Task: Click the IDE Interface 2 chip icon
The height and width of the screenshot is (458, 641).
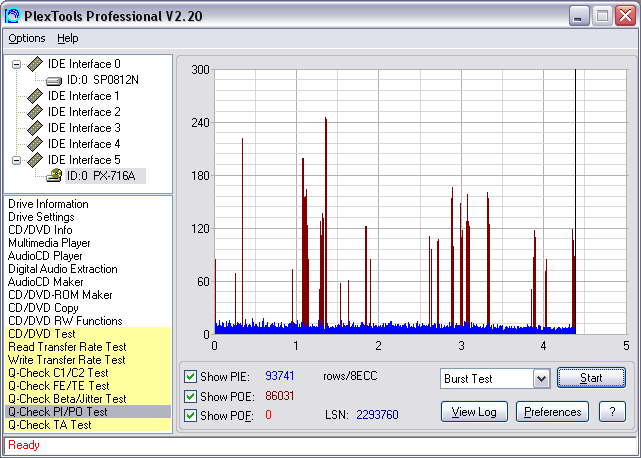Action: tap(35, 112)
